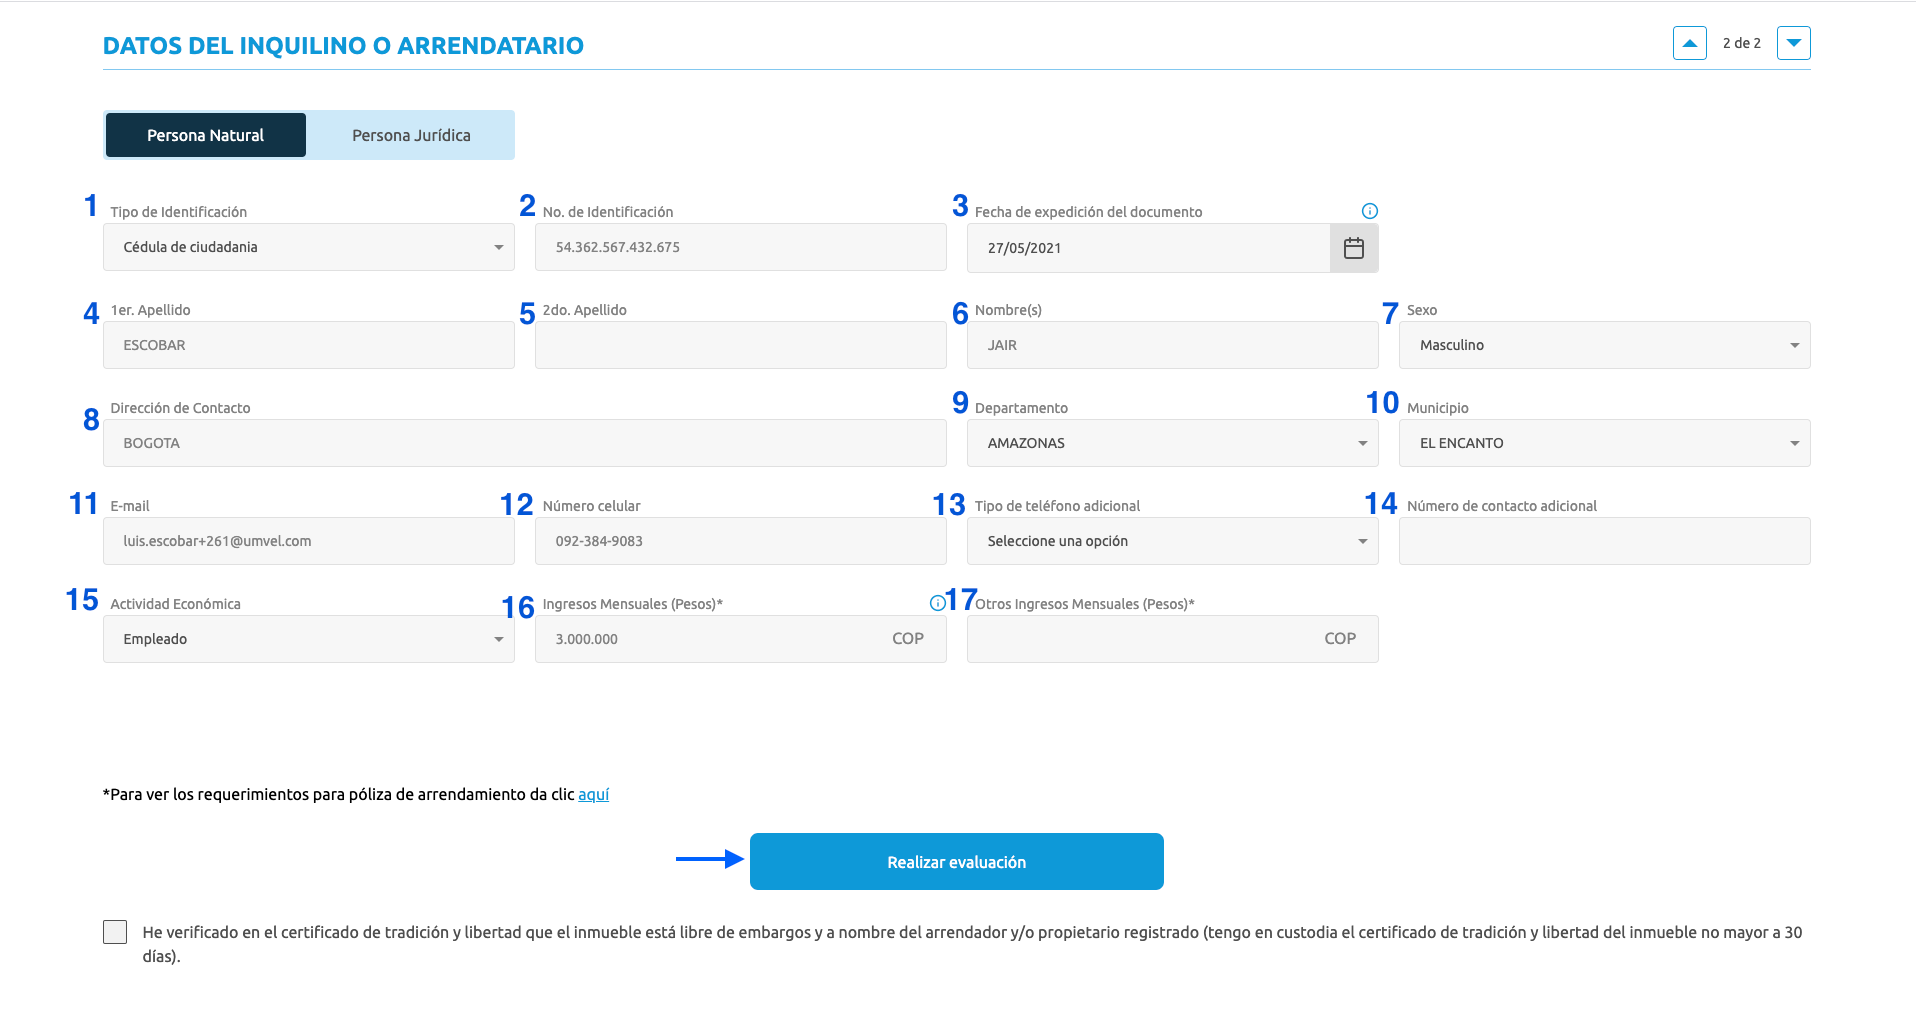Click the '2 de 2' page indicator

(x=1742, y=43)
